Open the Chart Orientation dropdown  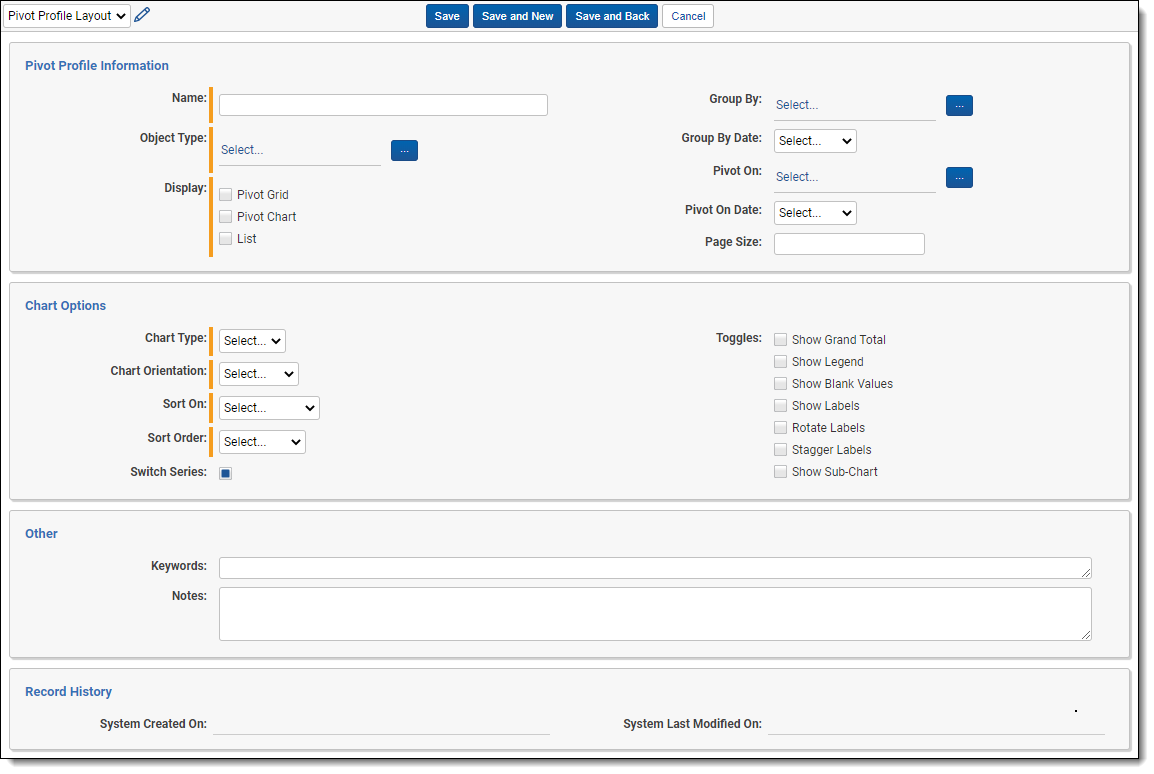tap(258, 374)
